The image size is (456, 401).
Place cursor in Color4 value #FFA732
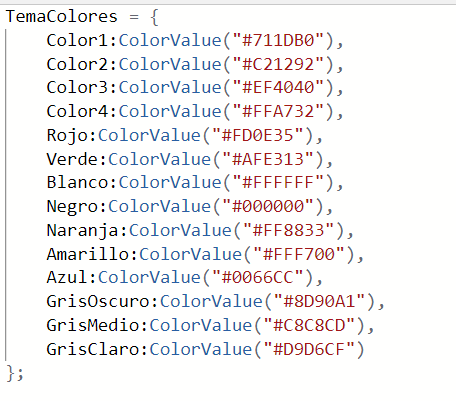click(278, 111)
